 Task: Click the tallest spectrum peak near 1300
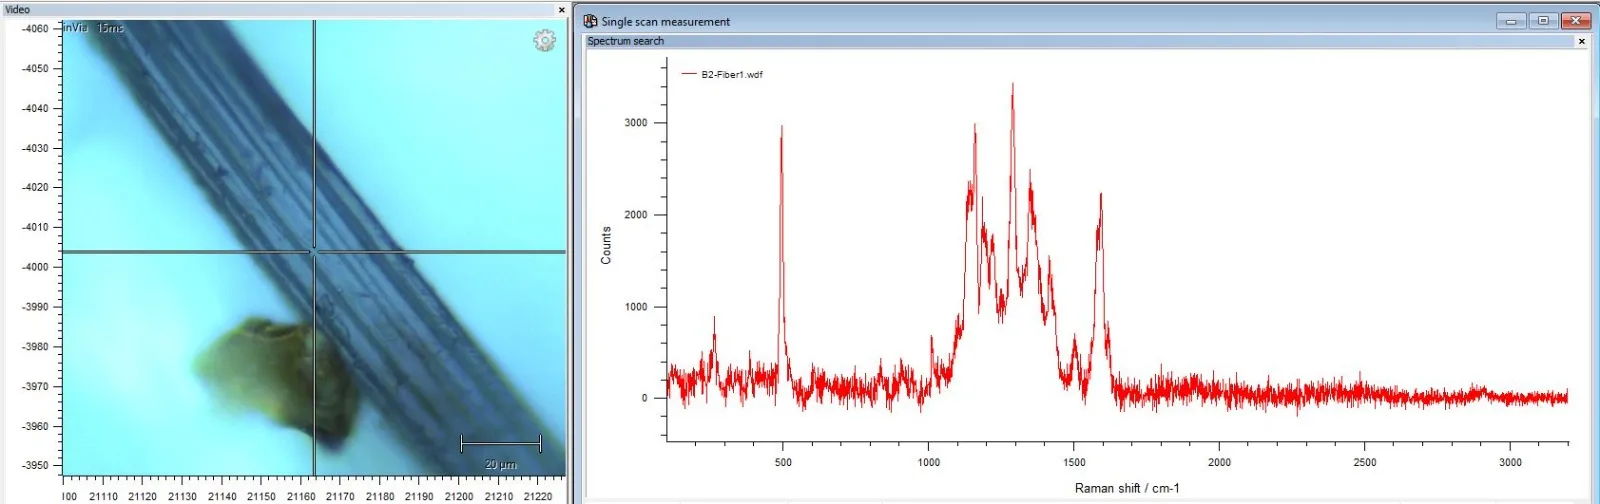point(1012,87)
